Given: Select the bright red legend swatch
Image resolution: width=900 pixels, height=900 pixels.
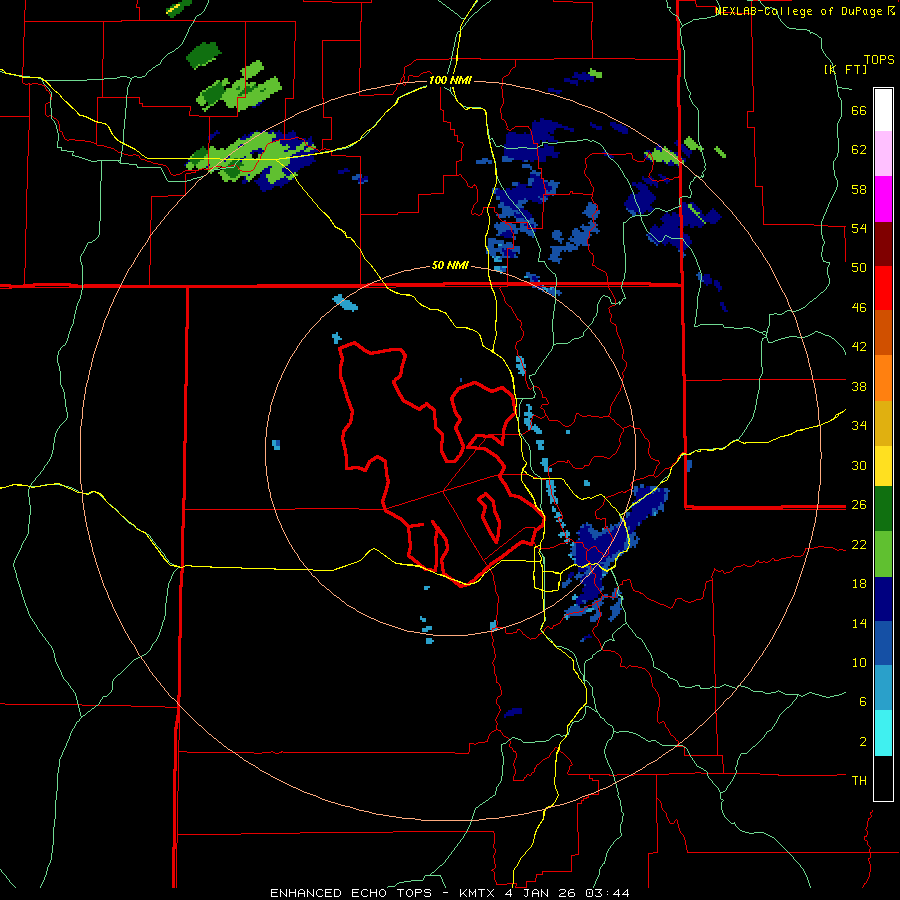Looking at the screenshot, I should (883, 288).
